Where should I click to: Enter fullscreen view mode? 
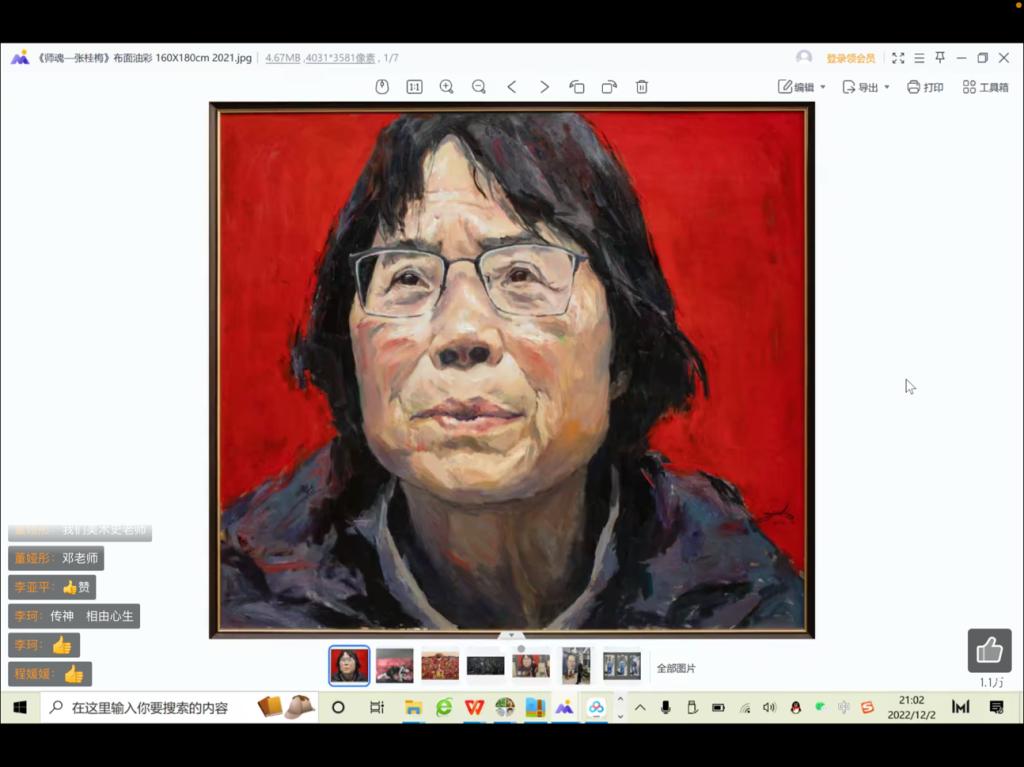point(898,58)
